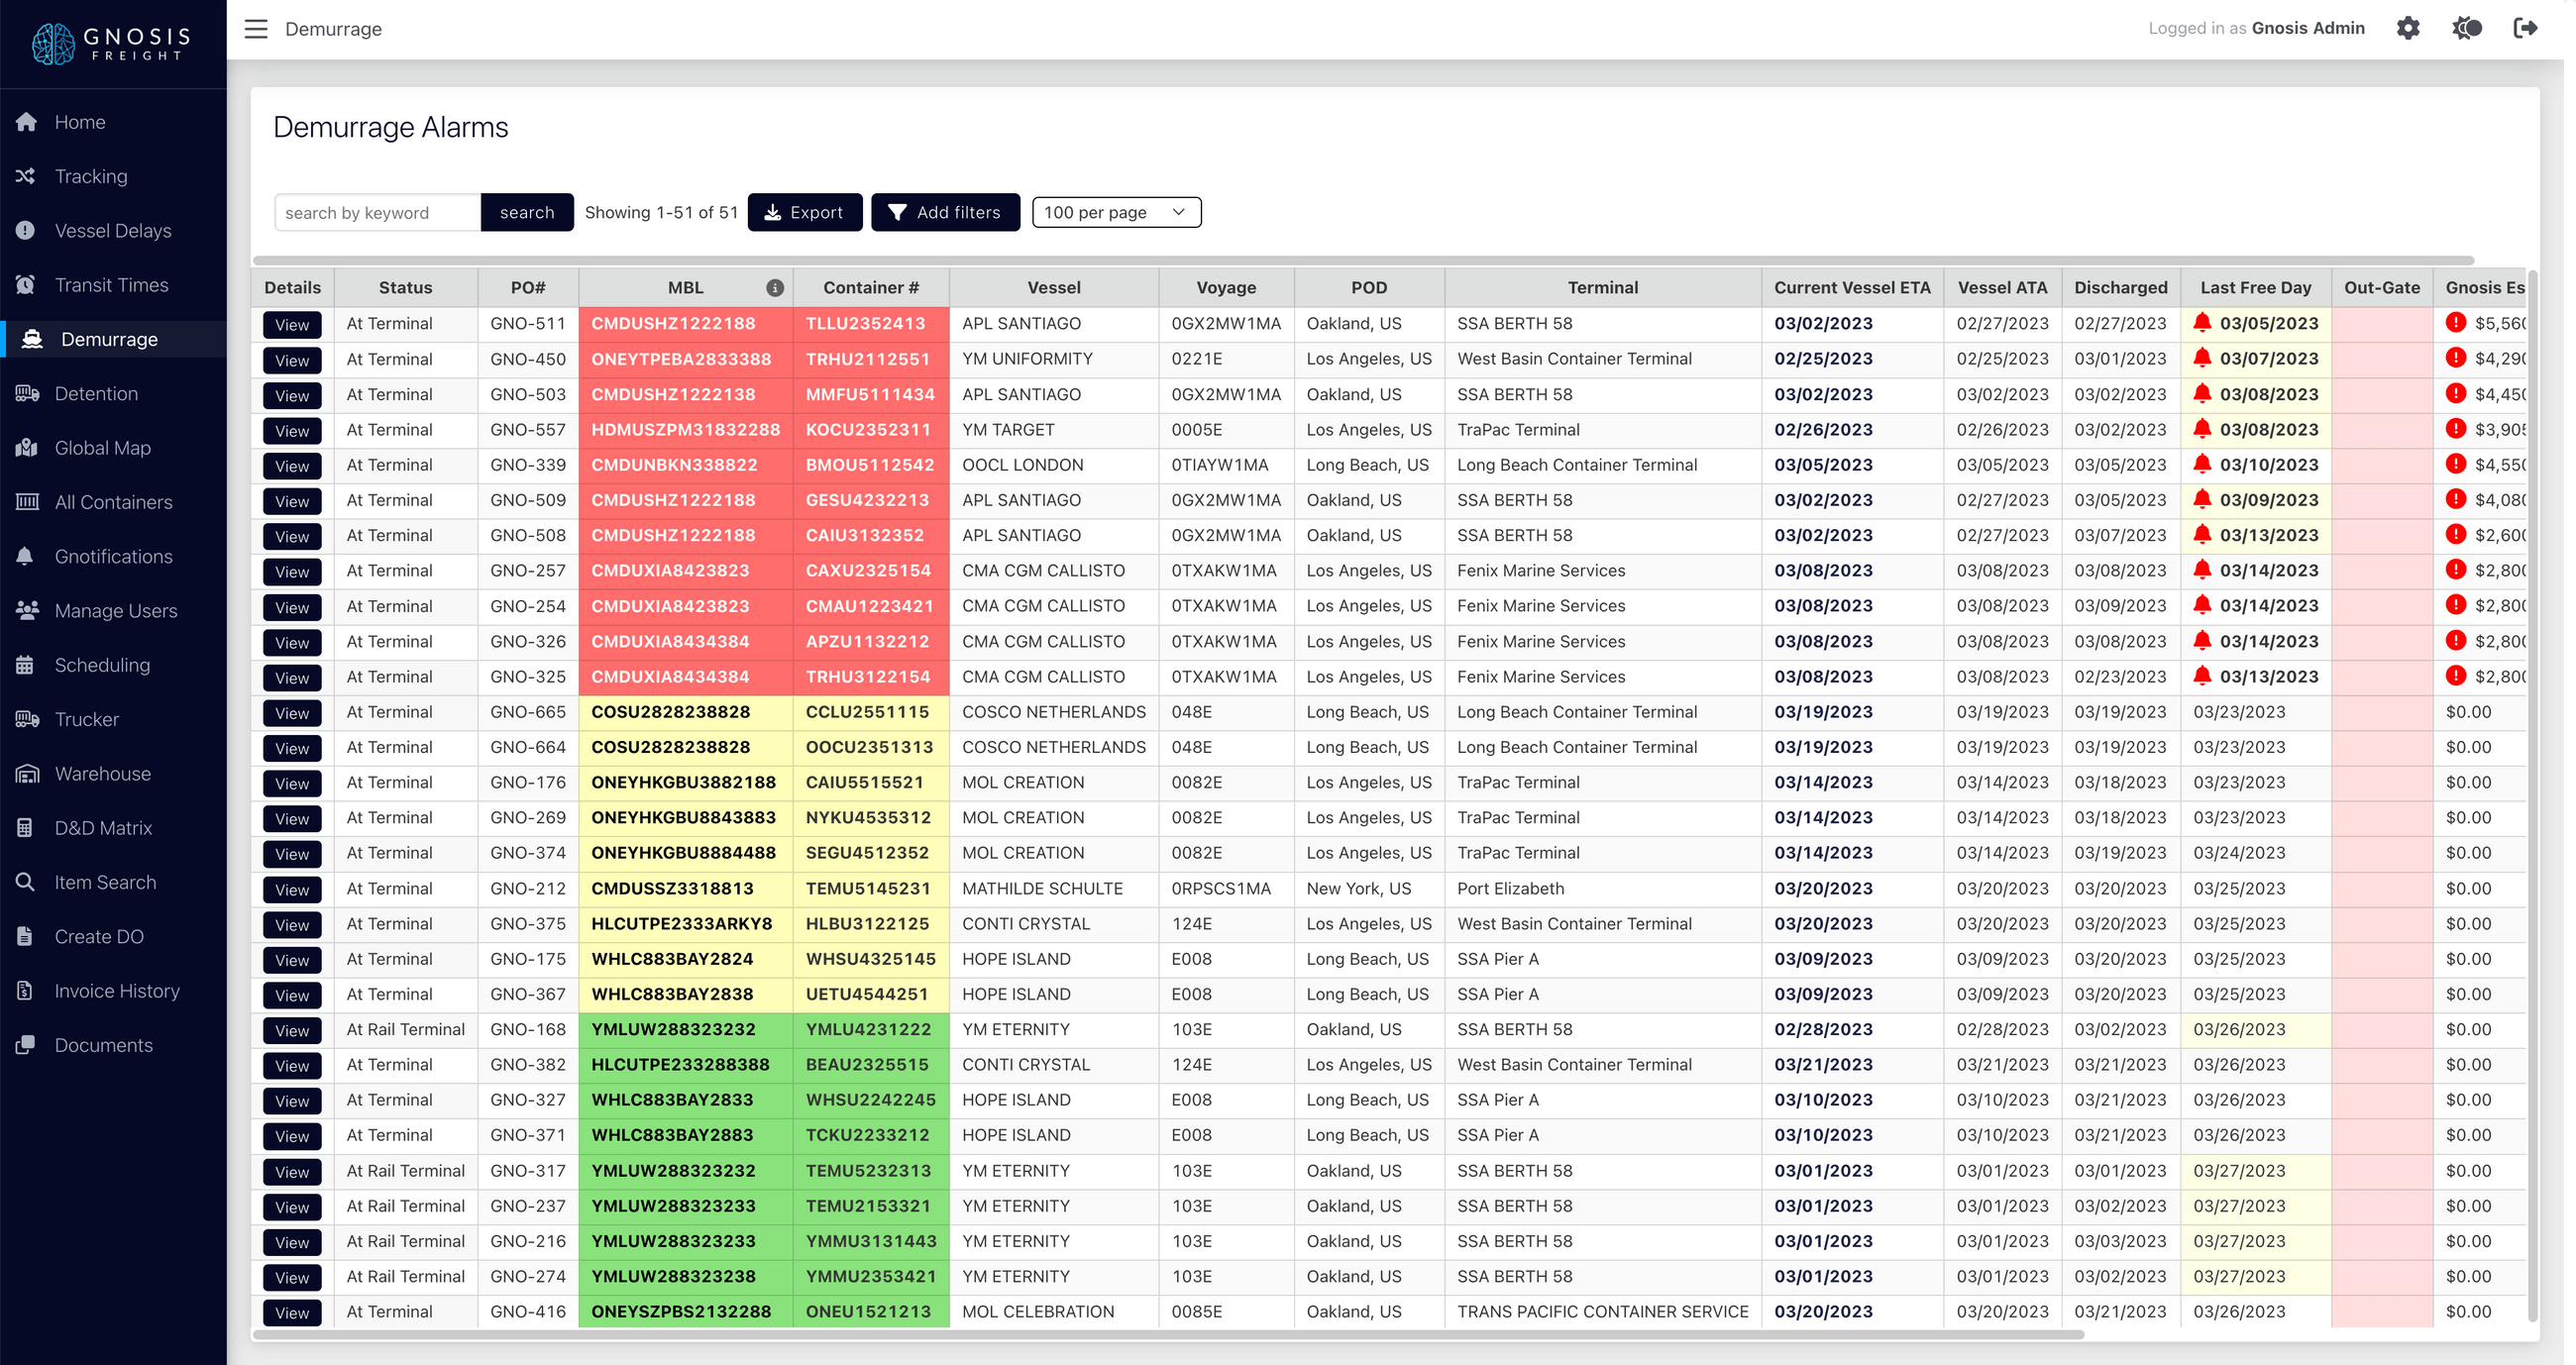
Task: Open the 100 per page dropdown
Action: coord(1116,212)
